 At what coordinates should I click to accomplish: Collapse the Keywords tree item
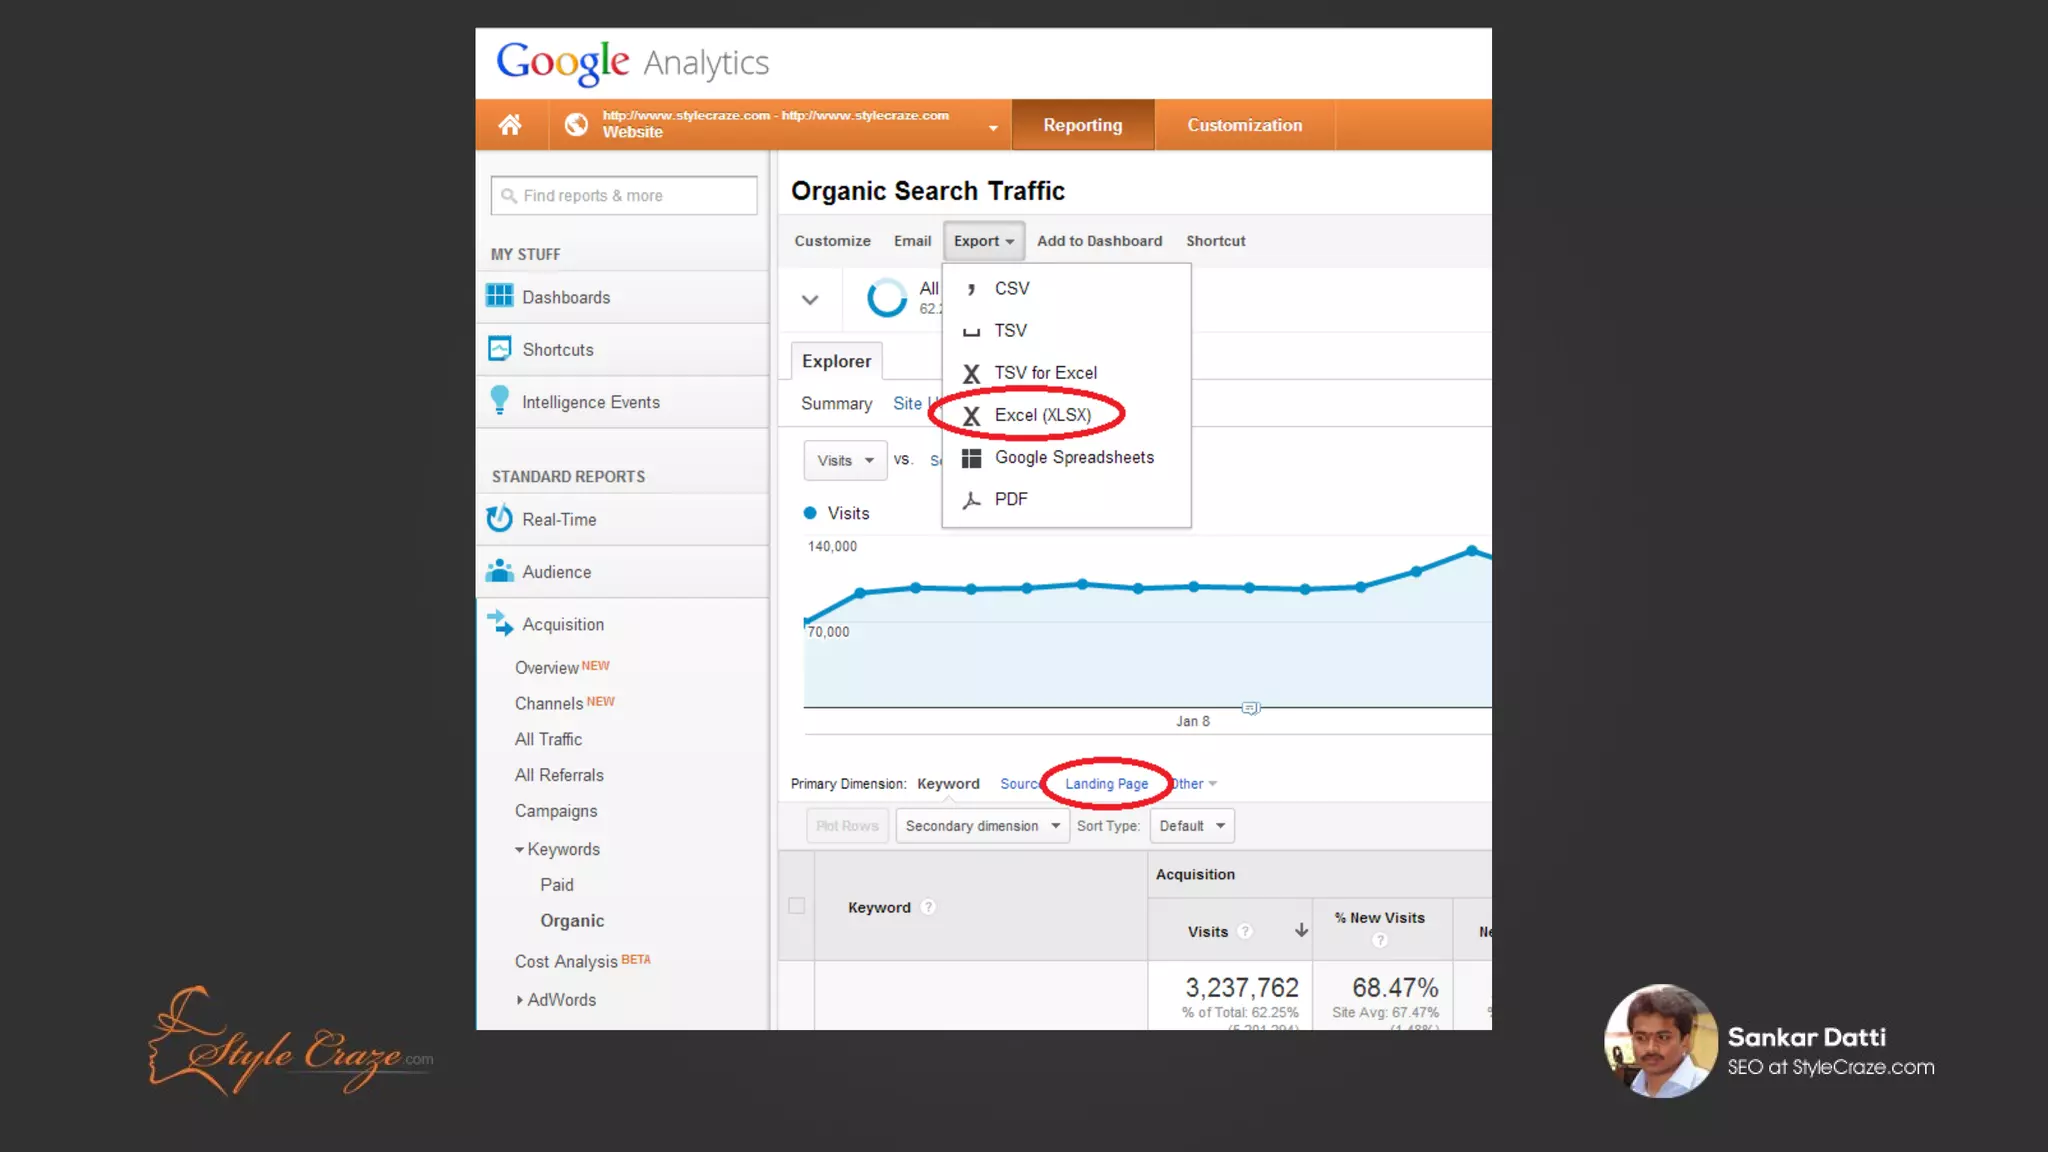pos(519,850)
